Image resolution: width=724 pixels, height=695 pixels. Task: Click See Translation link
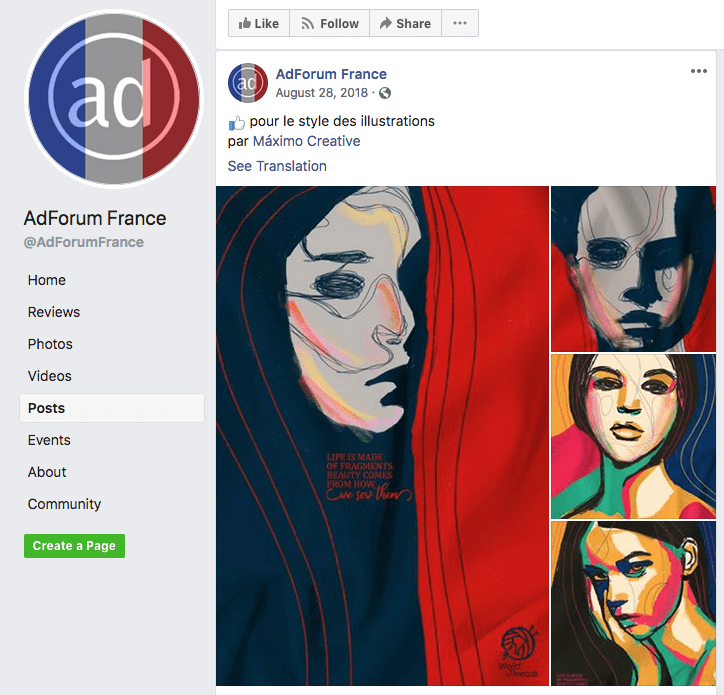(x=277, y=166)
